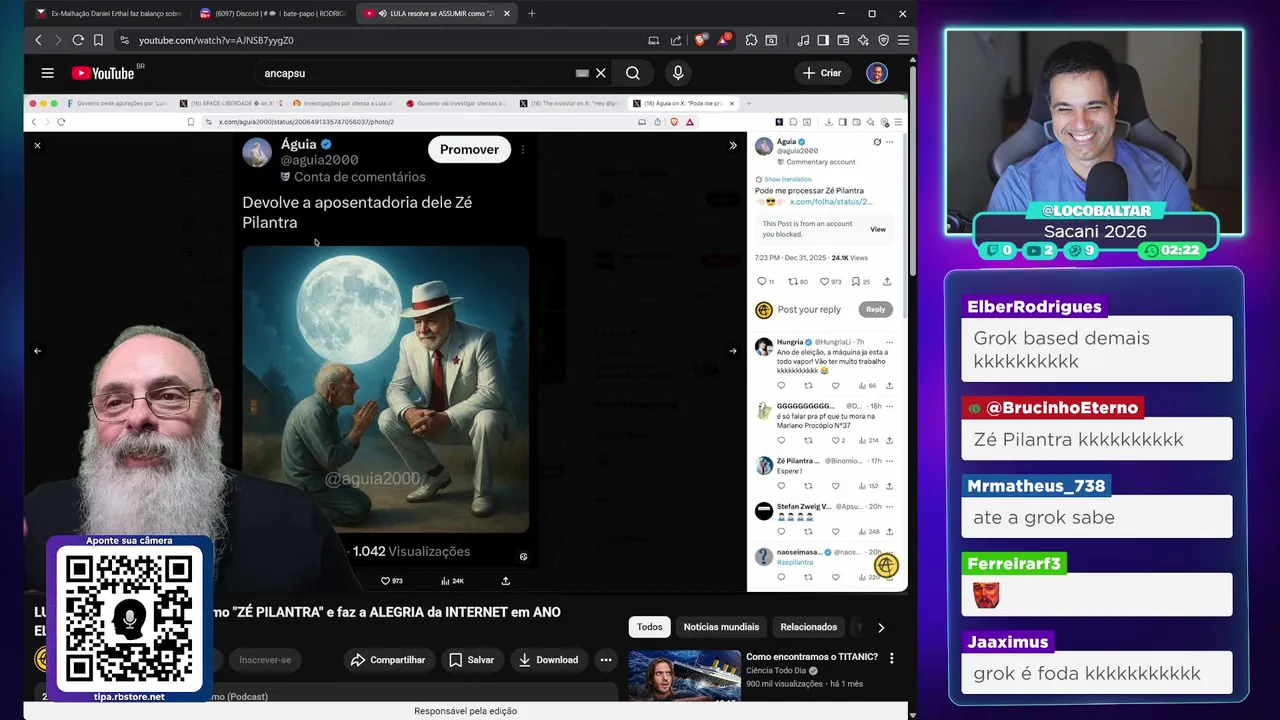This screenshot has height=720, width=1280.
Task: Click the Download button
Action: tap(548, 660)
